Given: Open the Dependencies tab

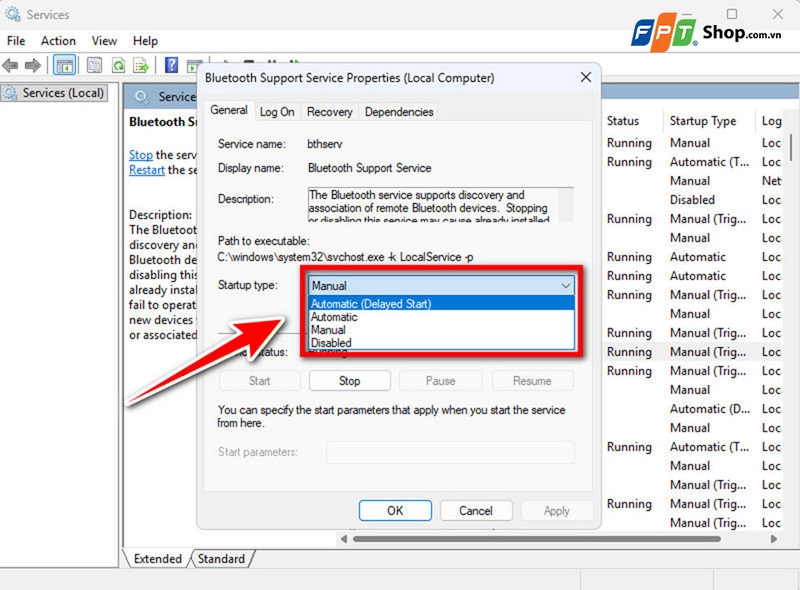Looking at the screenshot, I should (x=399, y=112).
